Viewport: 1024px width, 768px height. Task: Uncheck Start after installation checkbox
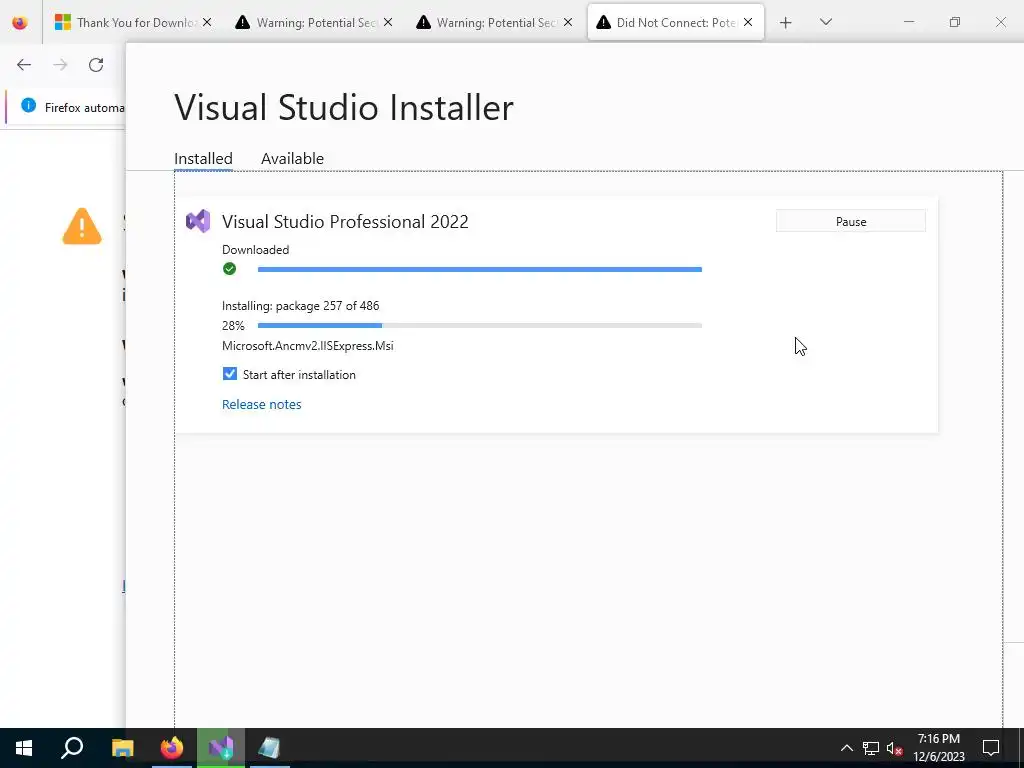coord(230,374)
